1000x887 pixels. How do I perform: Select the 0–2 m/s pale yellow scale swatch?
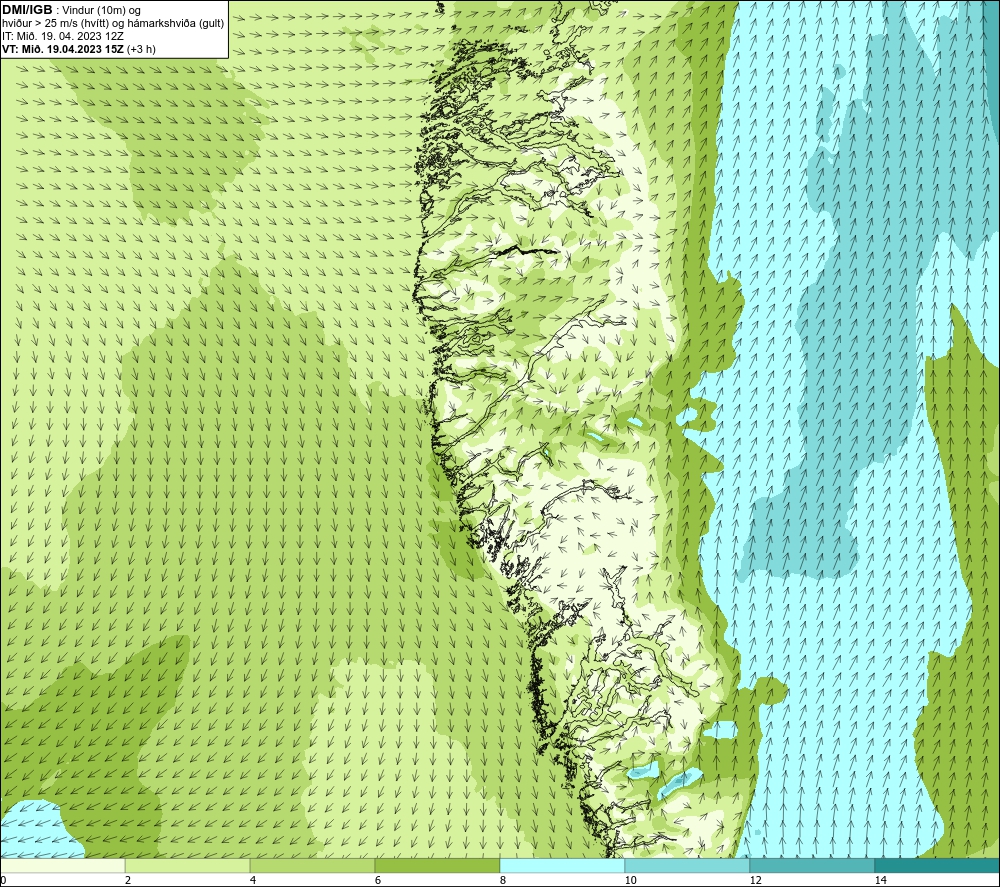62,865
